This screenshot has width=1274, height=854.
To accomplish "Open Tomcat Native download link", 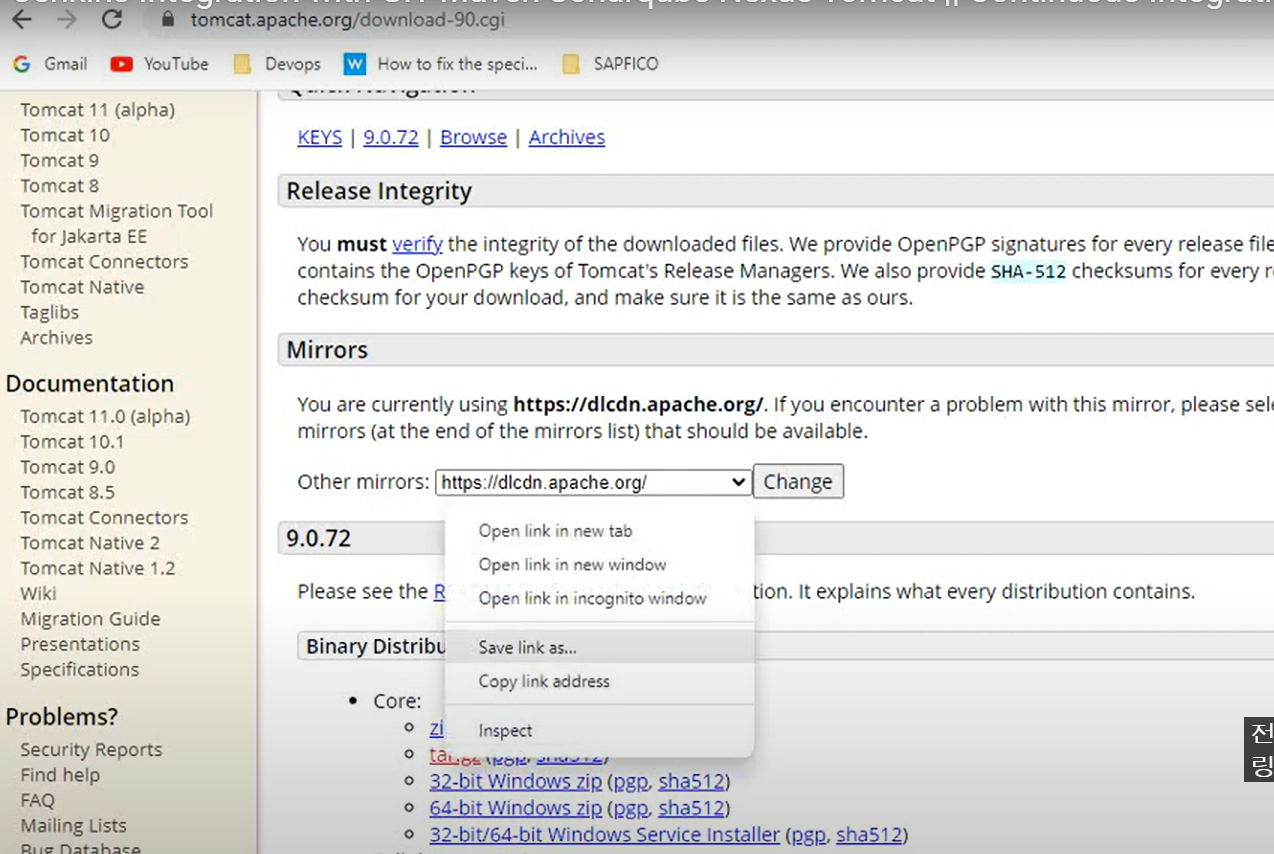I will (x=82, y=287).
